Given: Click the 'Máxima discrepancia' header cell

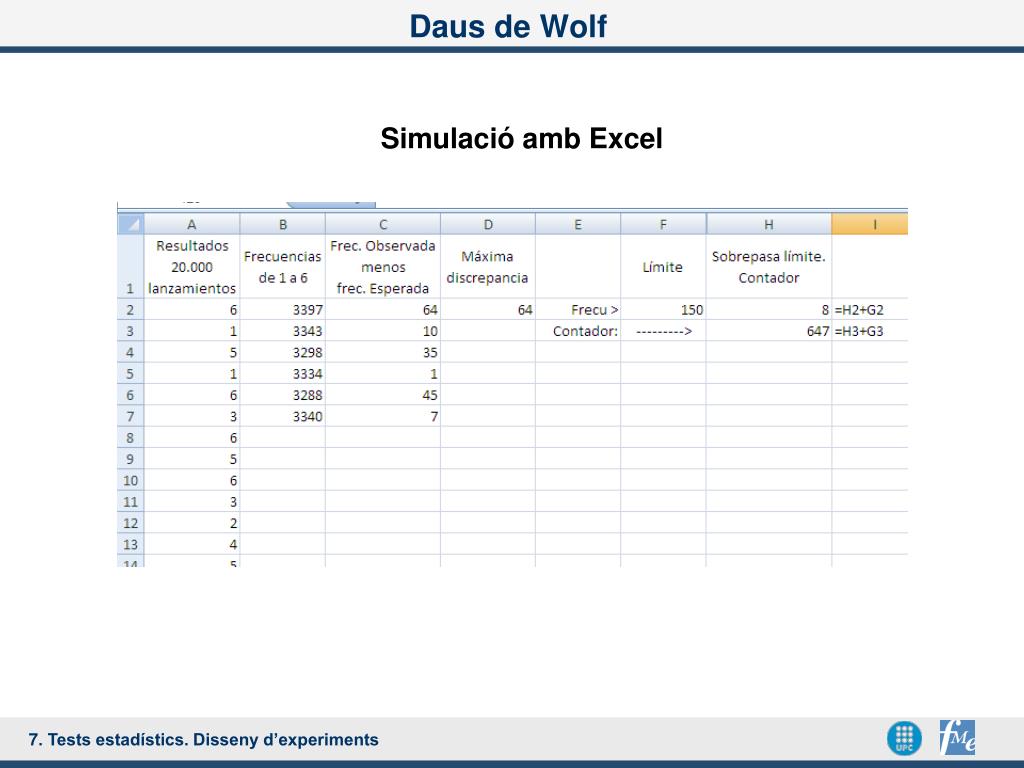Looking at the screenshot, I should click(488, 267).
